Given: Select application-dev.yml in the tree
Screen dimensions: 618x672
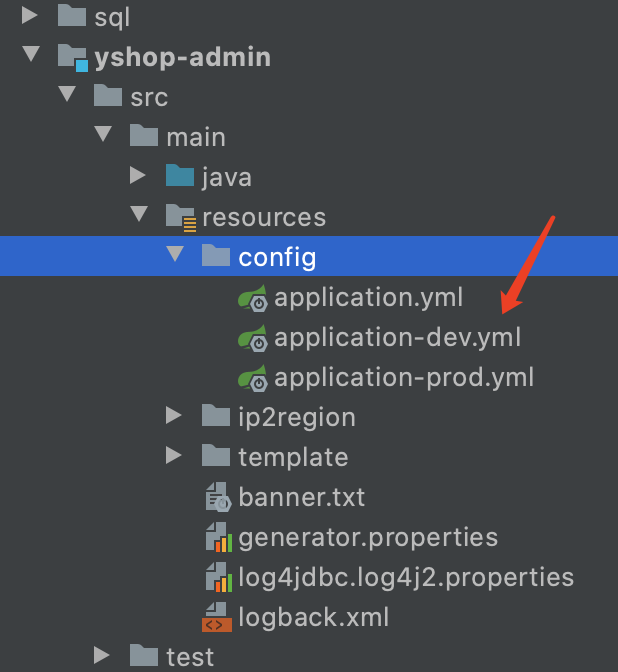Looking at the screenshot, I should [x=397, y=338].
